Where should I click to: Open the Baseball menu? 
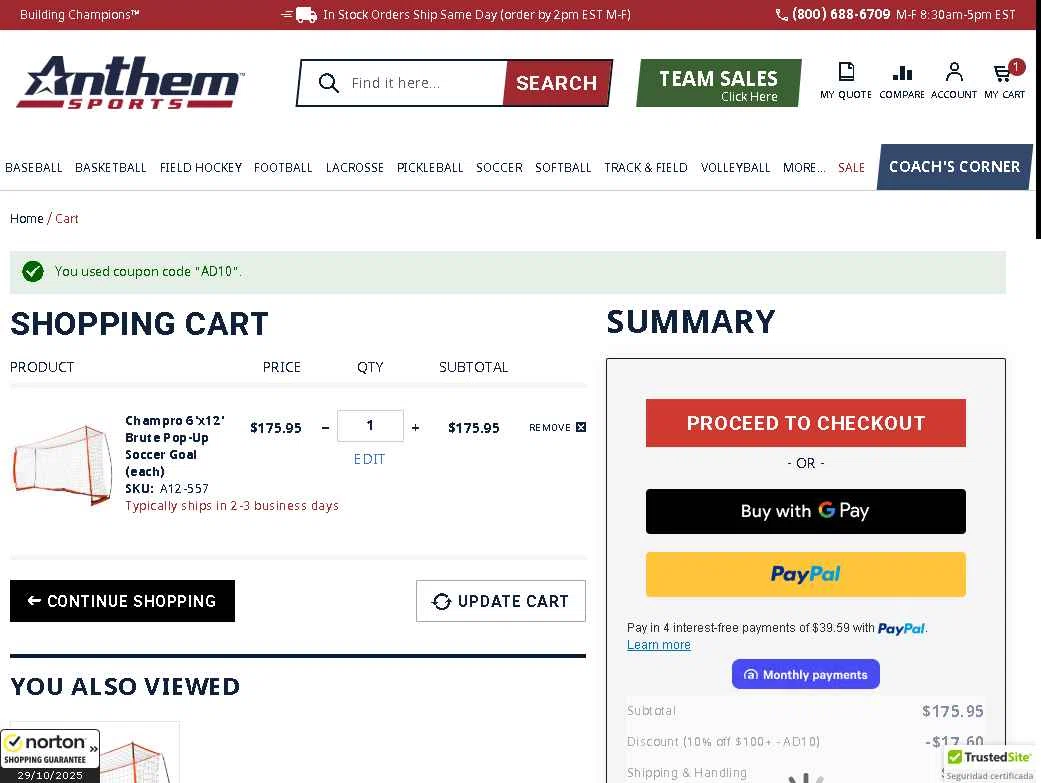[34, 167]
